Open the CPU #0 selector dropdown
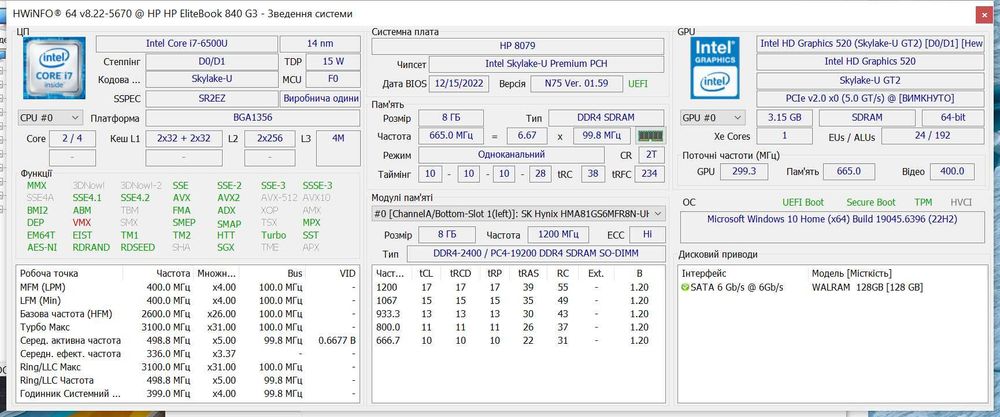This screenshot has width=1000, height=417. click(50, 118)
